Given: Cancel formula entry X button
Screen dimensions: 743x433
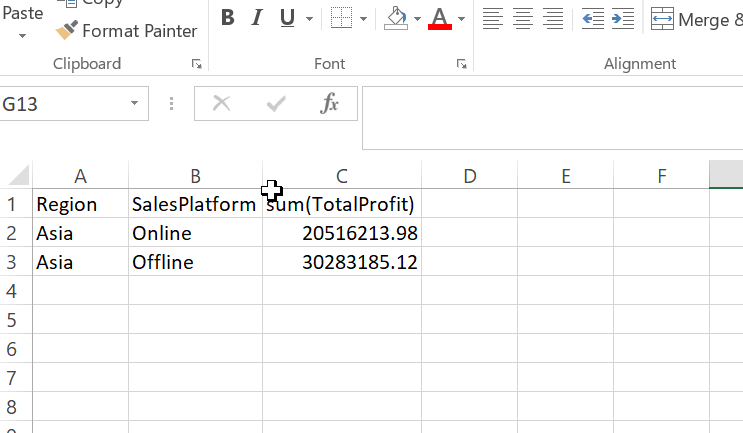Looking at the screenshot, I should (x=221, y=103).
